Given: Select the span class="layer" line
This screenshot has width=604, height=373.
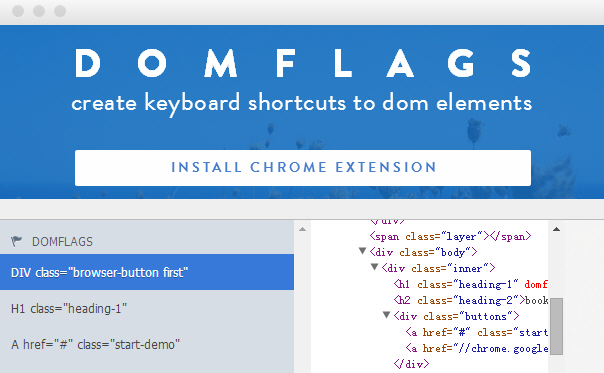Looking at the screenshot, I should tap(450, 236).
